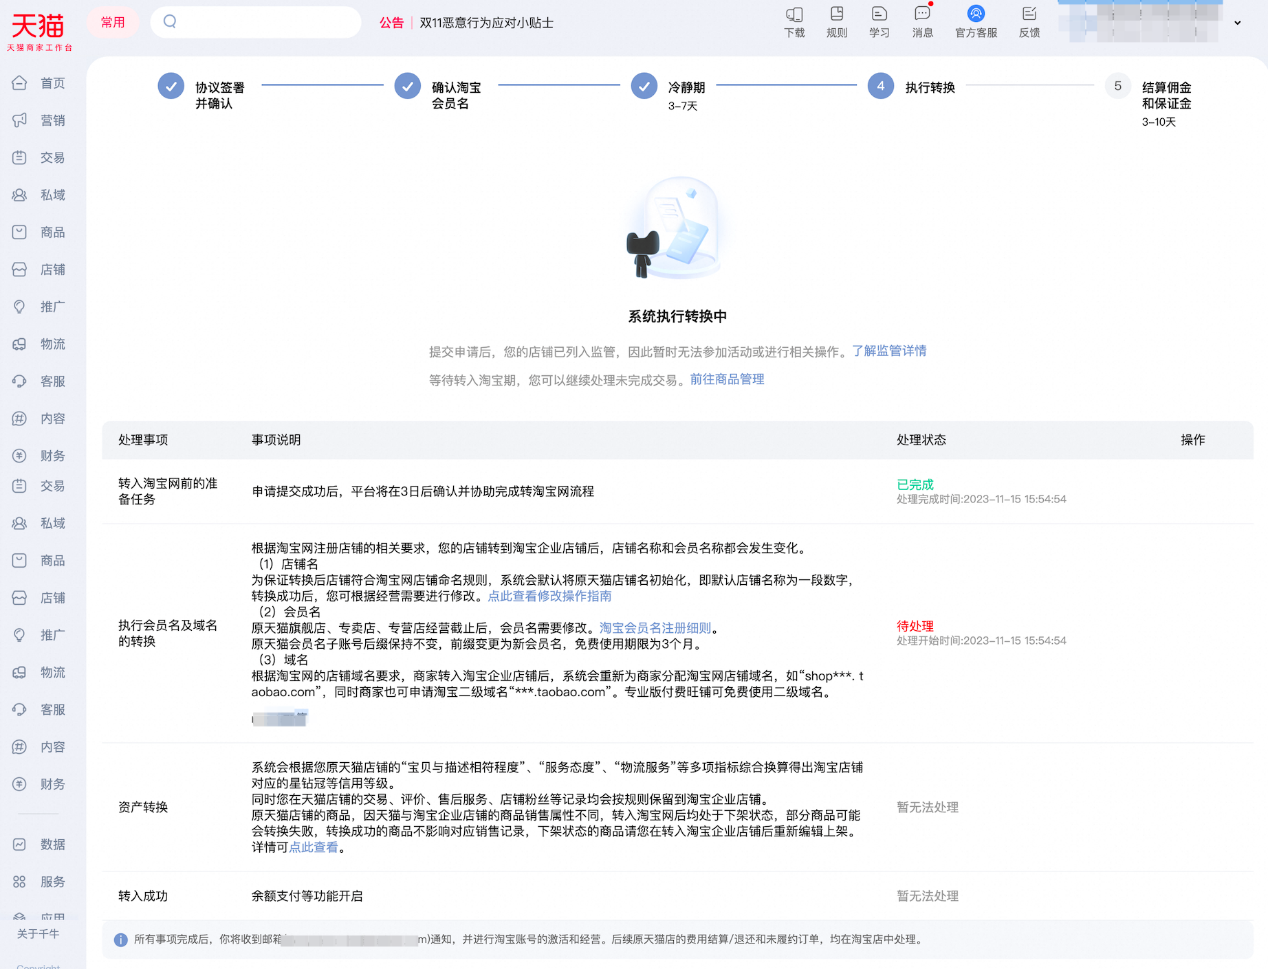Open the 消息 messages icon
Image resolution: width=1268 pixels, height=969 pixels.
click(921, 20)
